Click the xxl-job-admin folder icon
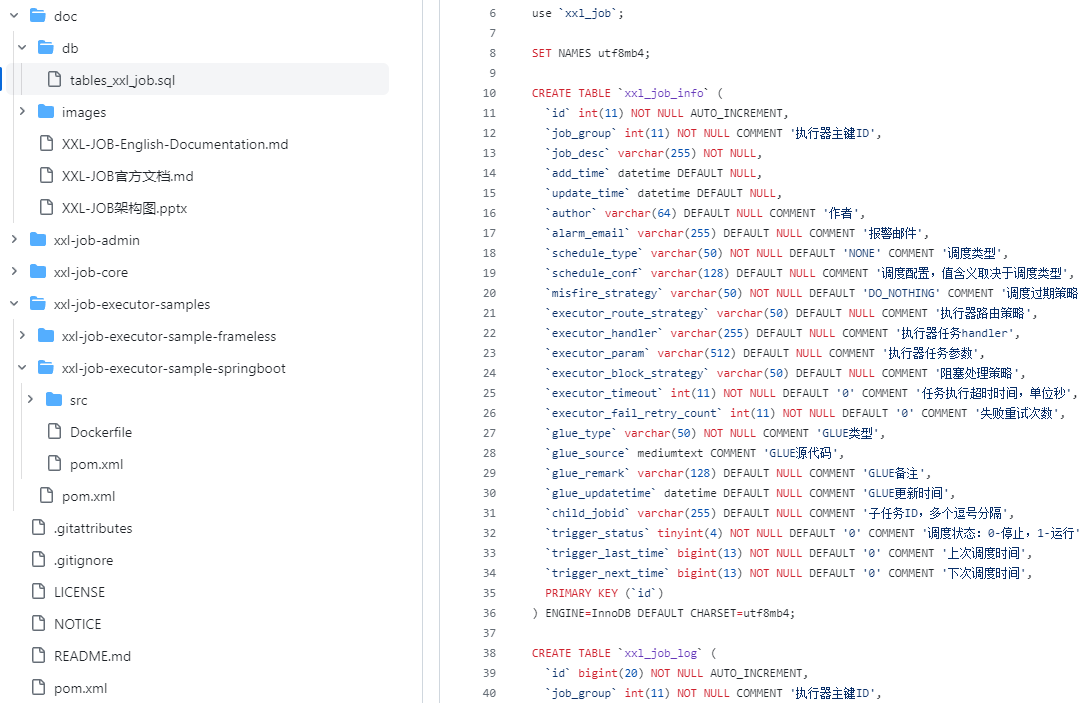 click(38, 240)
